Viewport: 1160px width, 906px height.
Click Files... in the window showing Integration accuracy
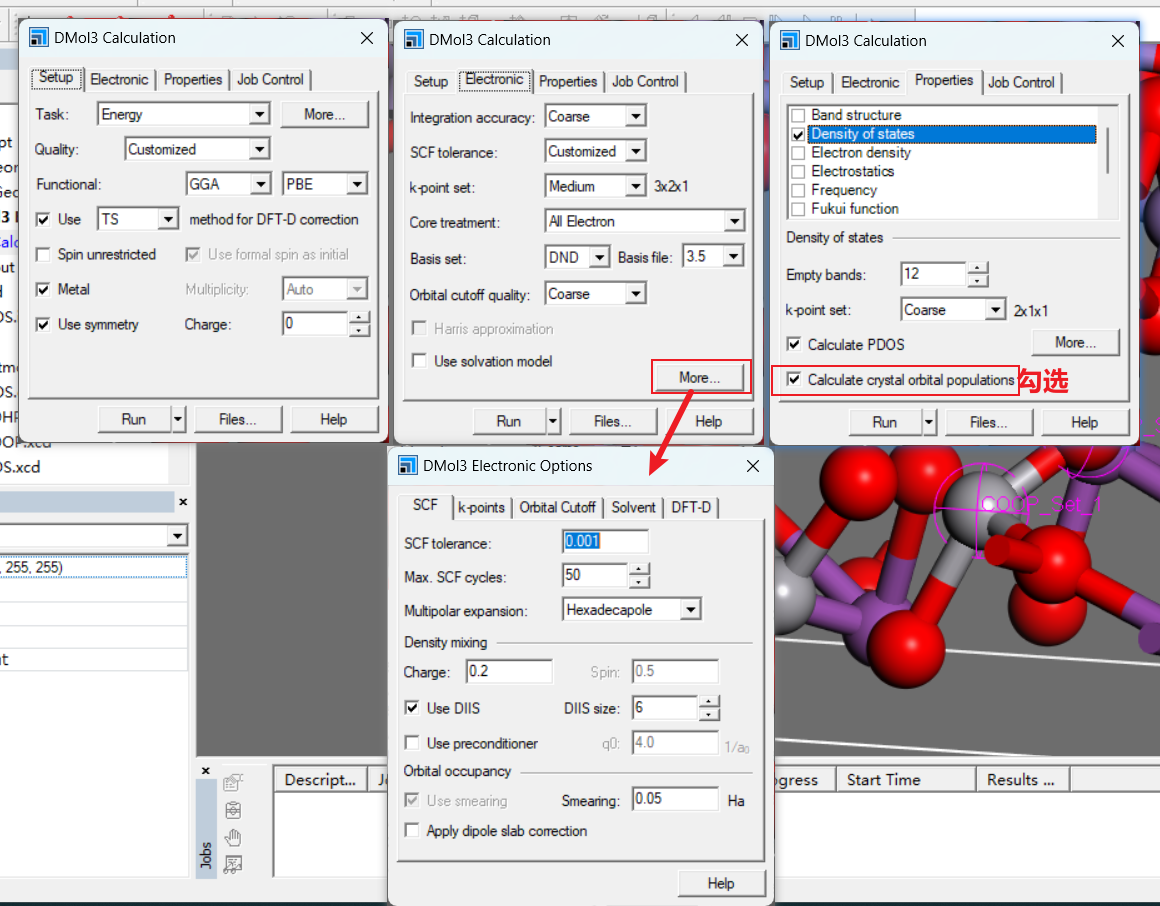point(613,422)
